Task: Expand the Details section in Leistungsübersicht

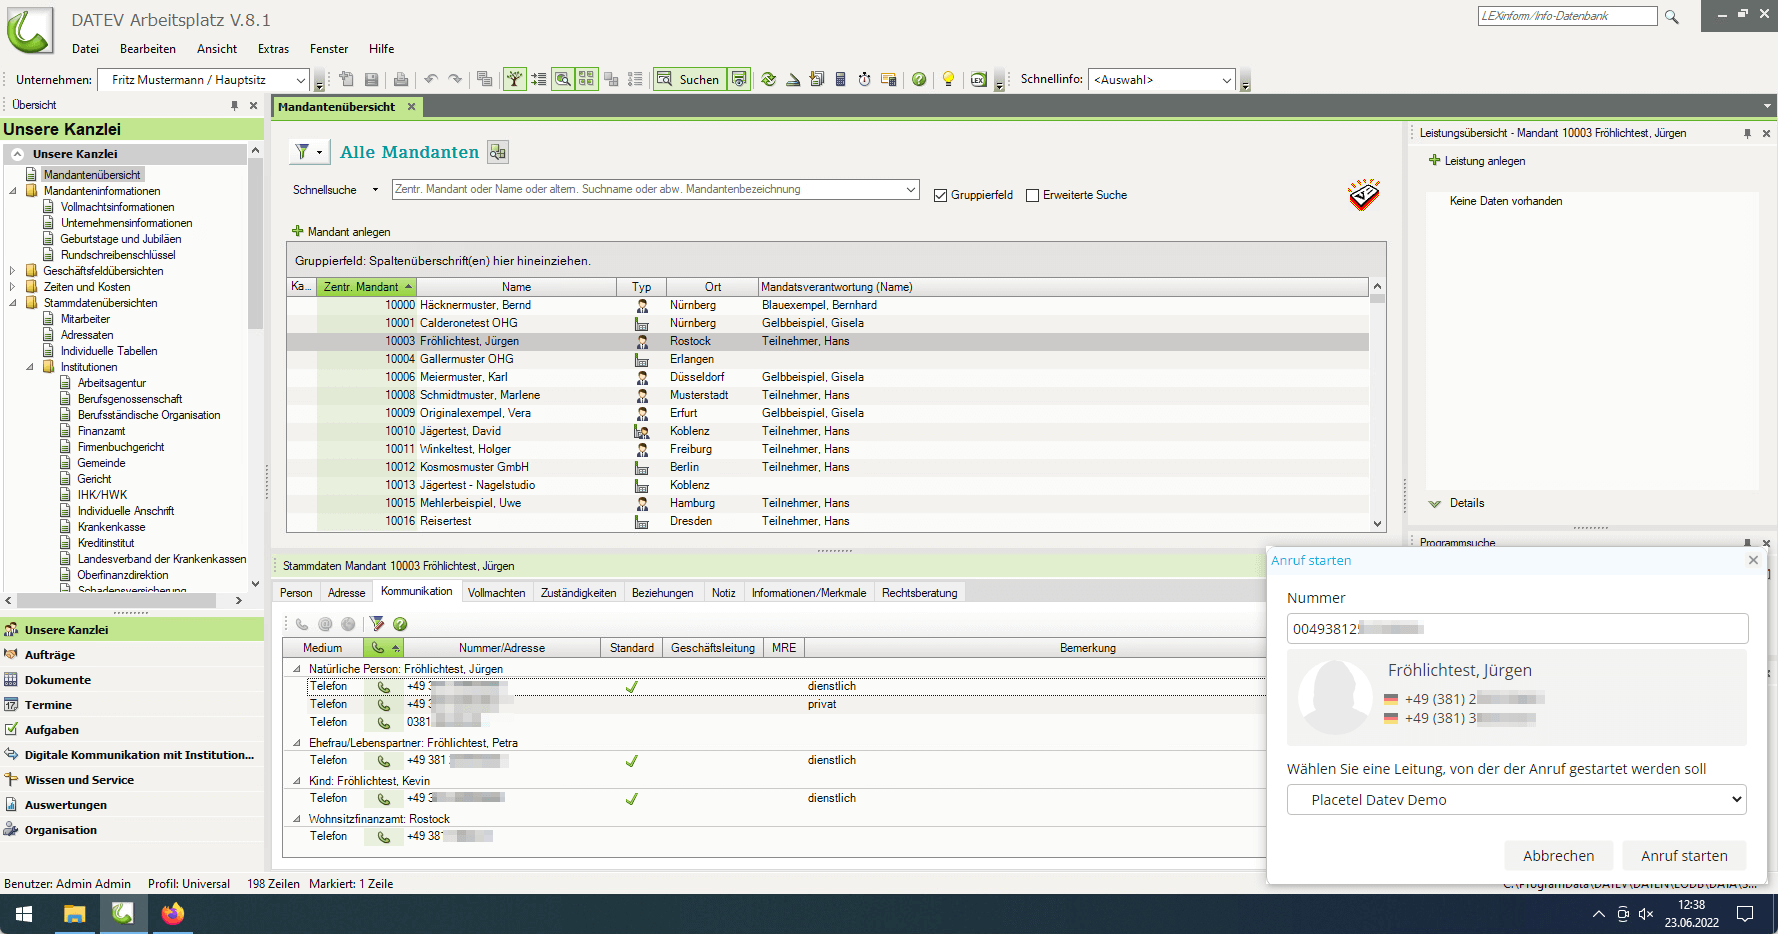Action: click(x=1435, y=504)
